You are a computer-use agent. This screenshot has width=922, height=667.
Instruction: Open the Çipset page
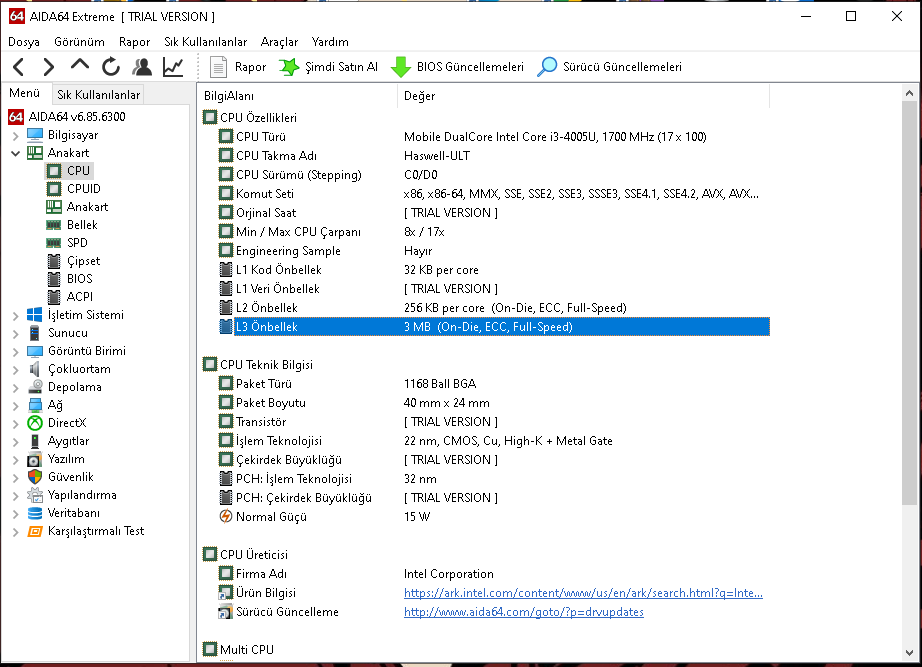click(83, 261)
